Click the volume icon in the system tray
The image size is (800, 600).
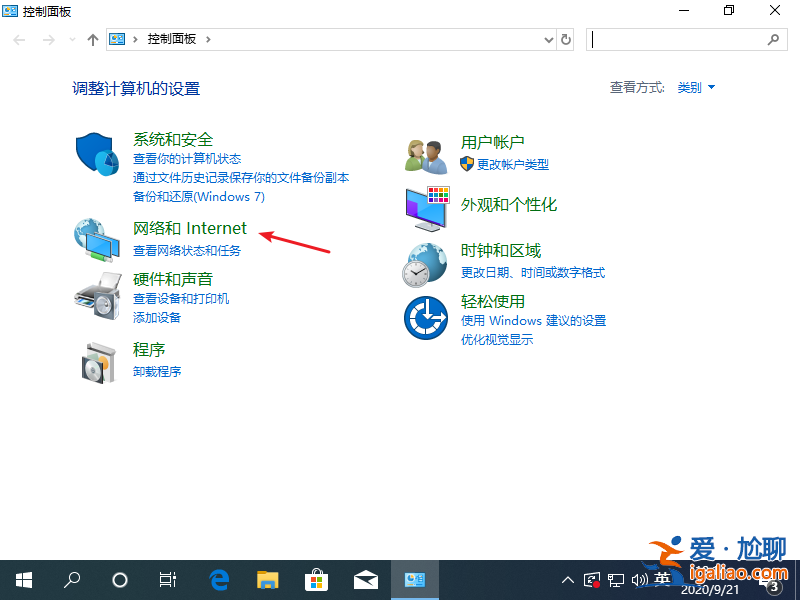pos(640,579)
